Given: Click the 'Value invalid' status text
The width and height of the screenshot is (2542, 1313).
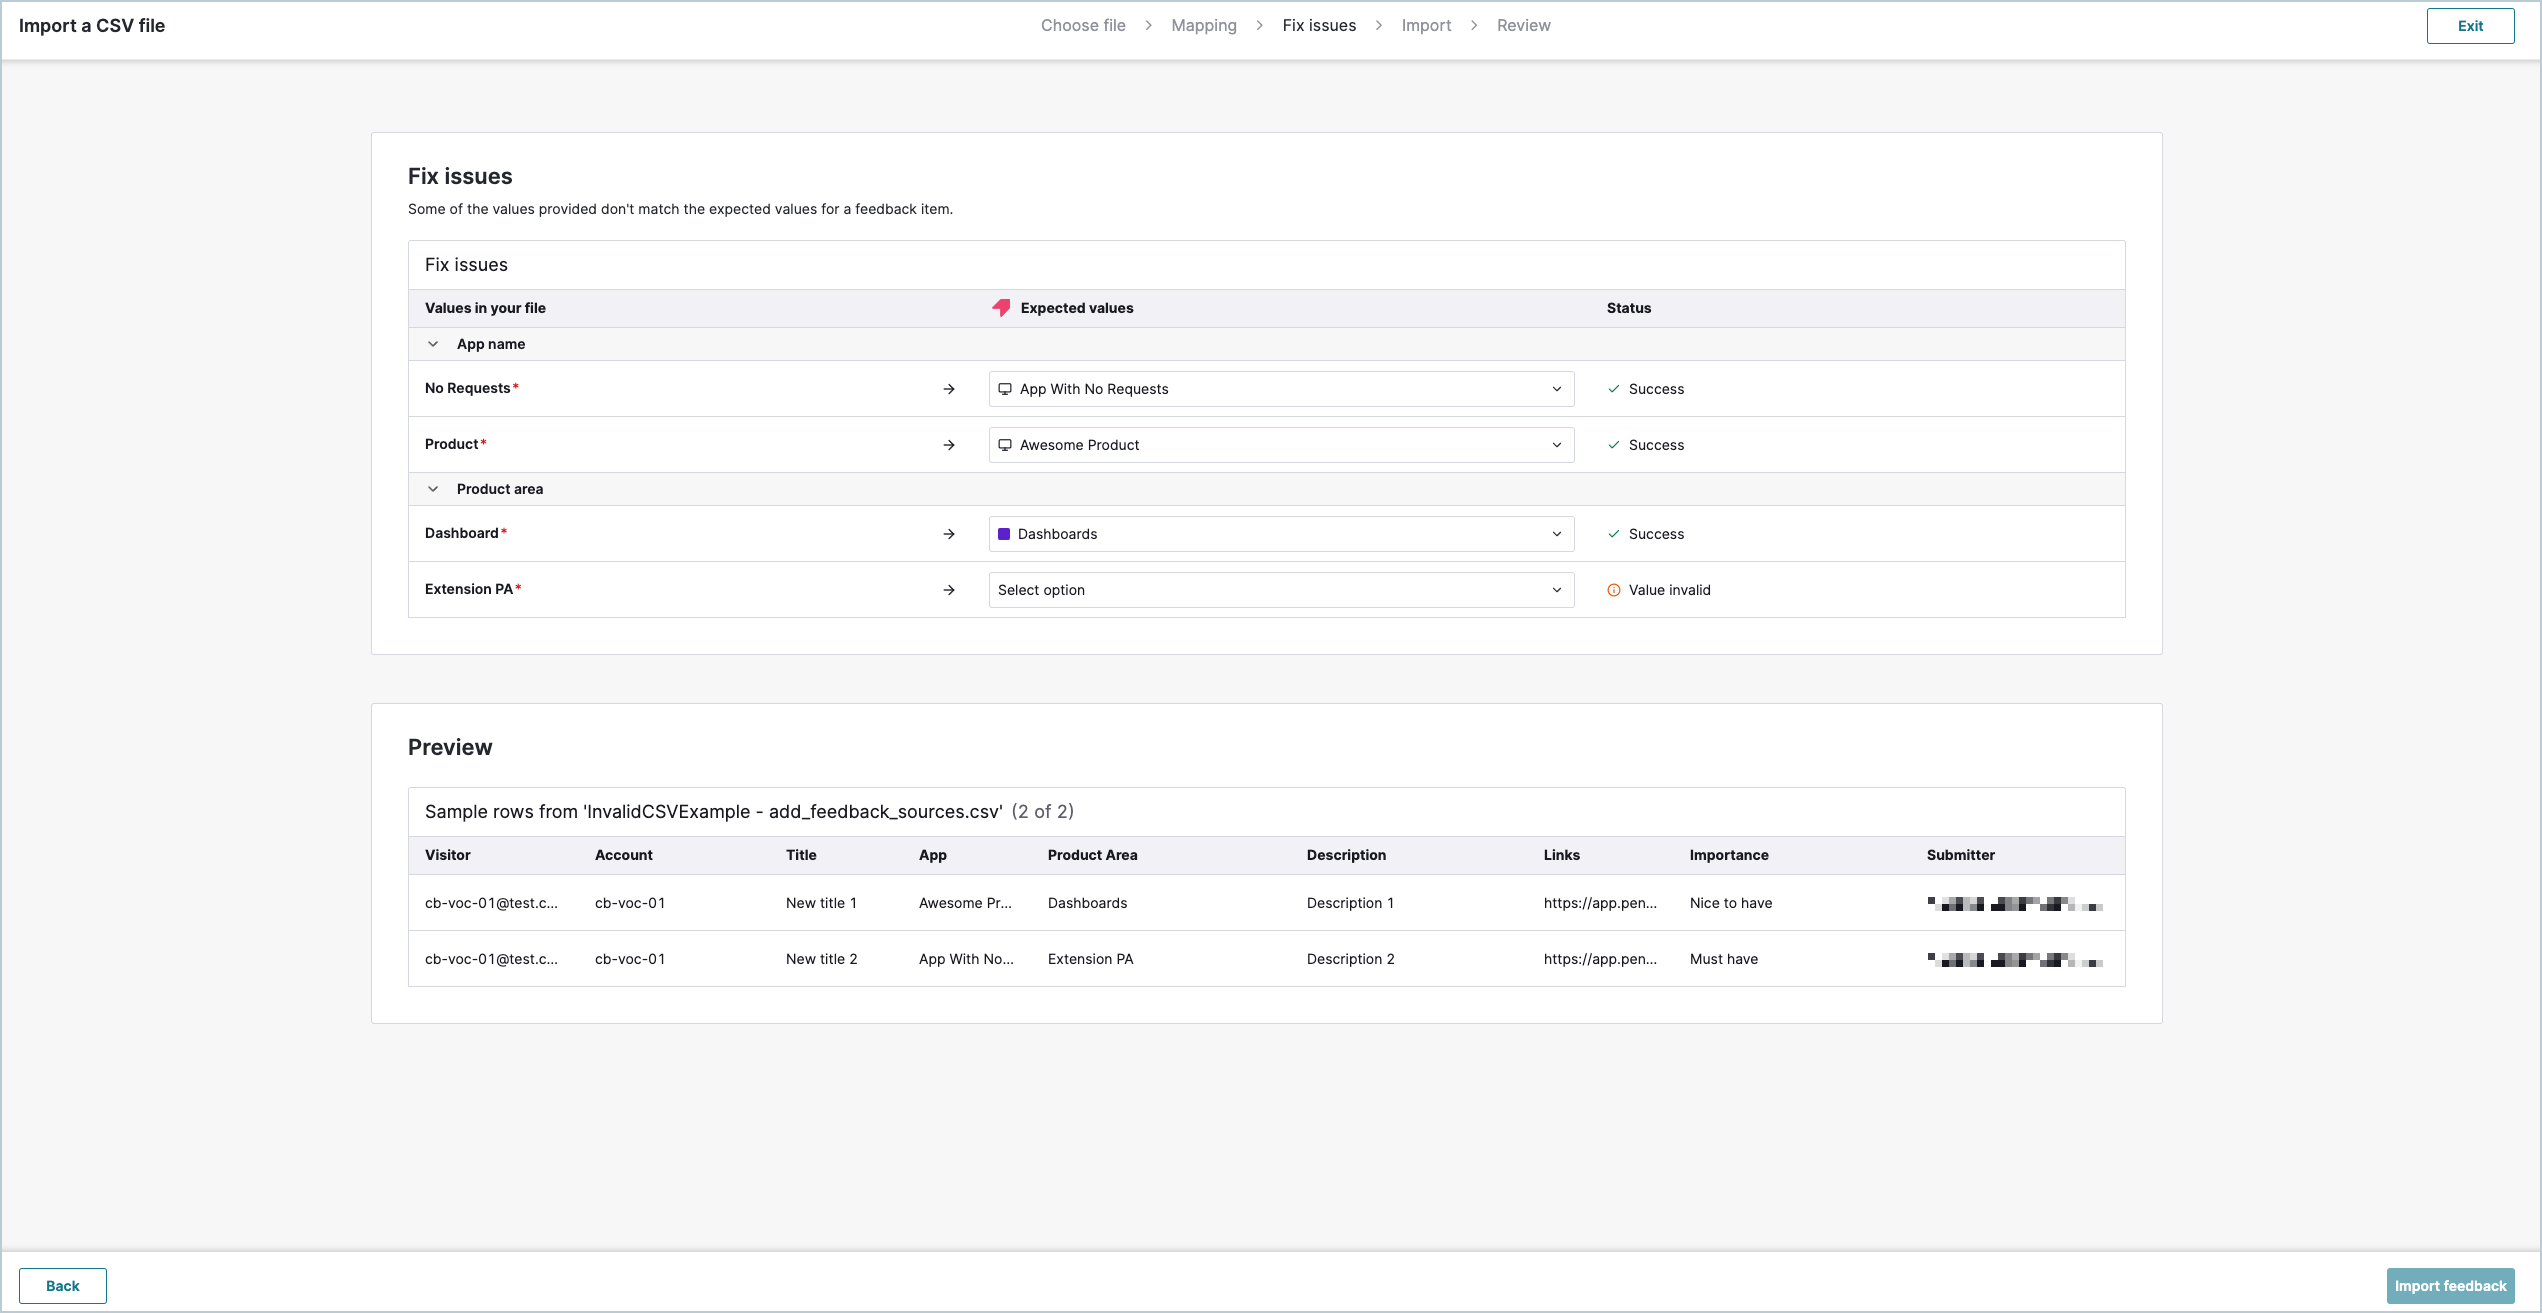Looking at the screenshot, I should (1670, 590).
